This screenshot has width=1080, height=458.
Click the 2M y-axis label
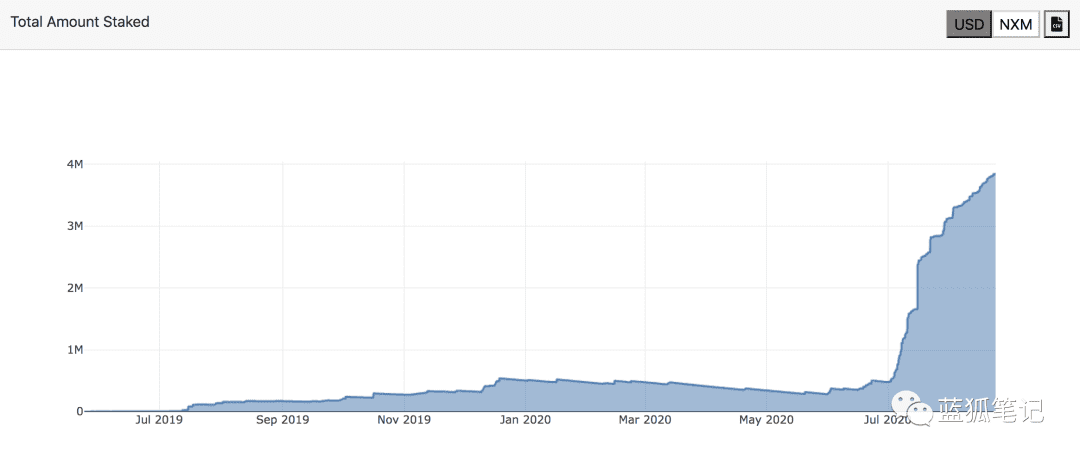click(x=75, y=288)
